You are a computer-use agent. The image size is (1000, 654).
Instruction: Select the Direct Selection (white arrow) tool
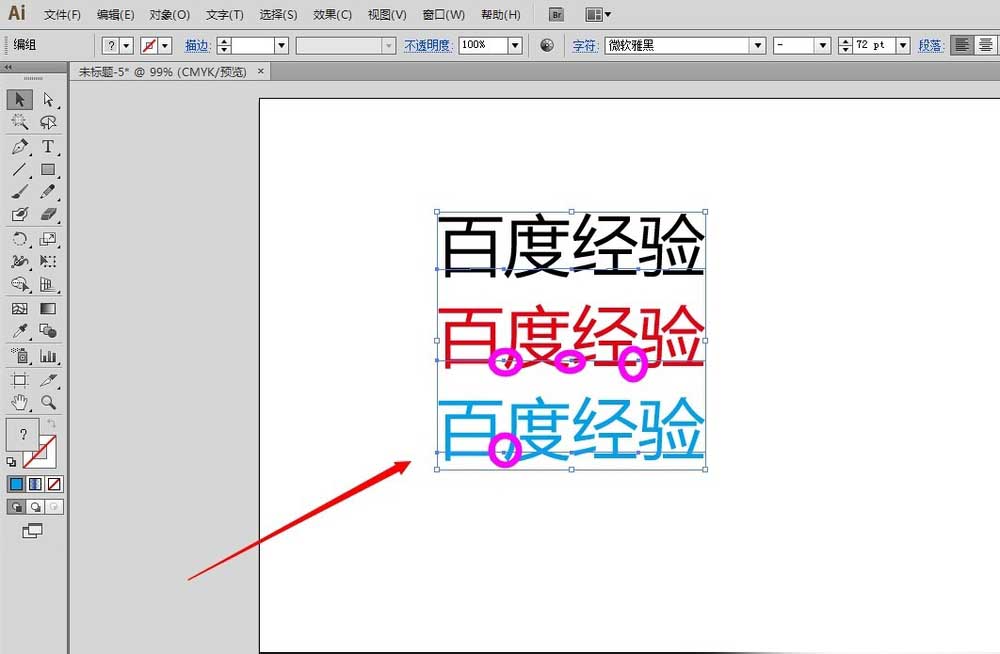[48, 100]
